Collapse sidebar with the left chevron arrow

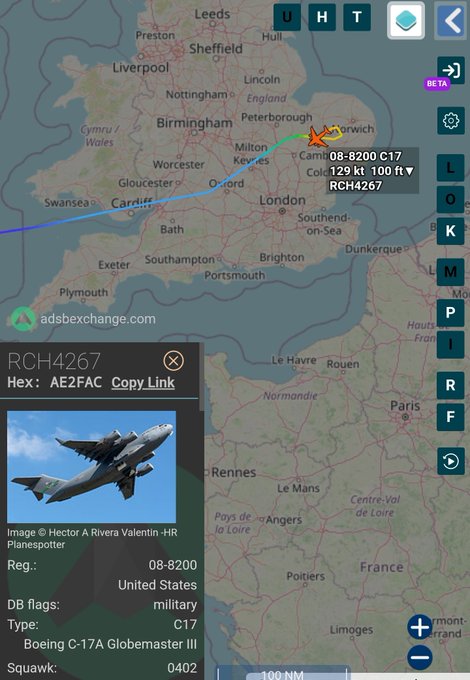[x=451, y=20]
